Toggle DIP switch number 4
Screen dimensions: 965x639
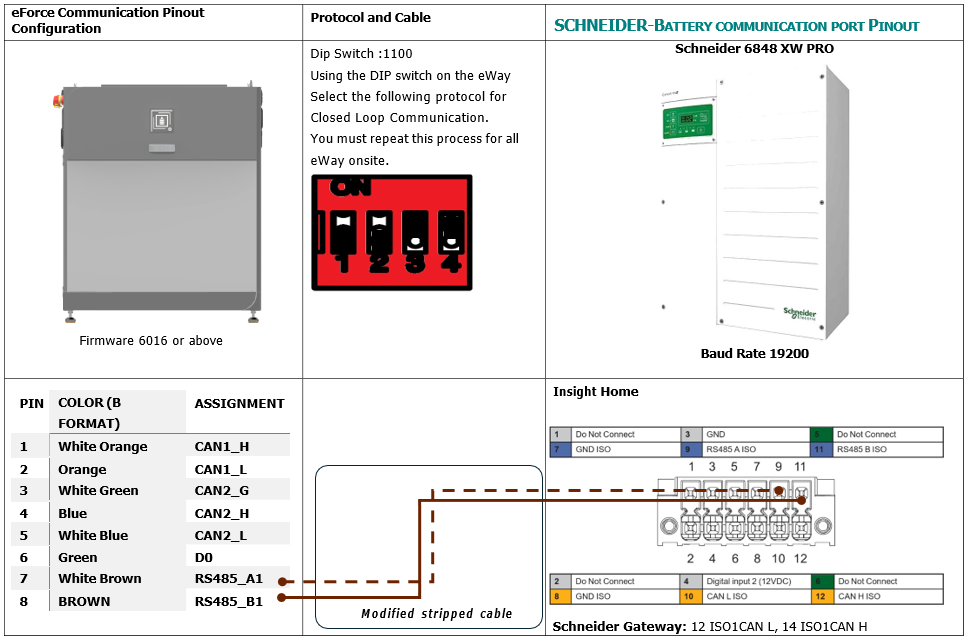[x=451, y=233]
